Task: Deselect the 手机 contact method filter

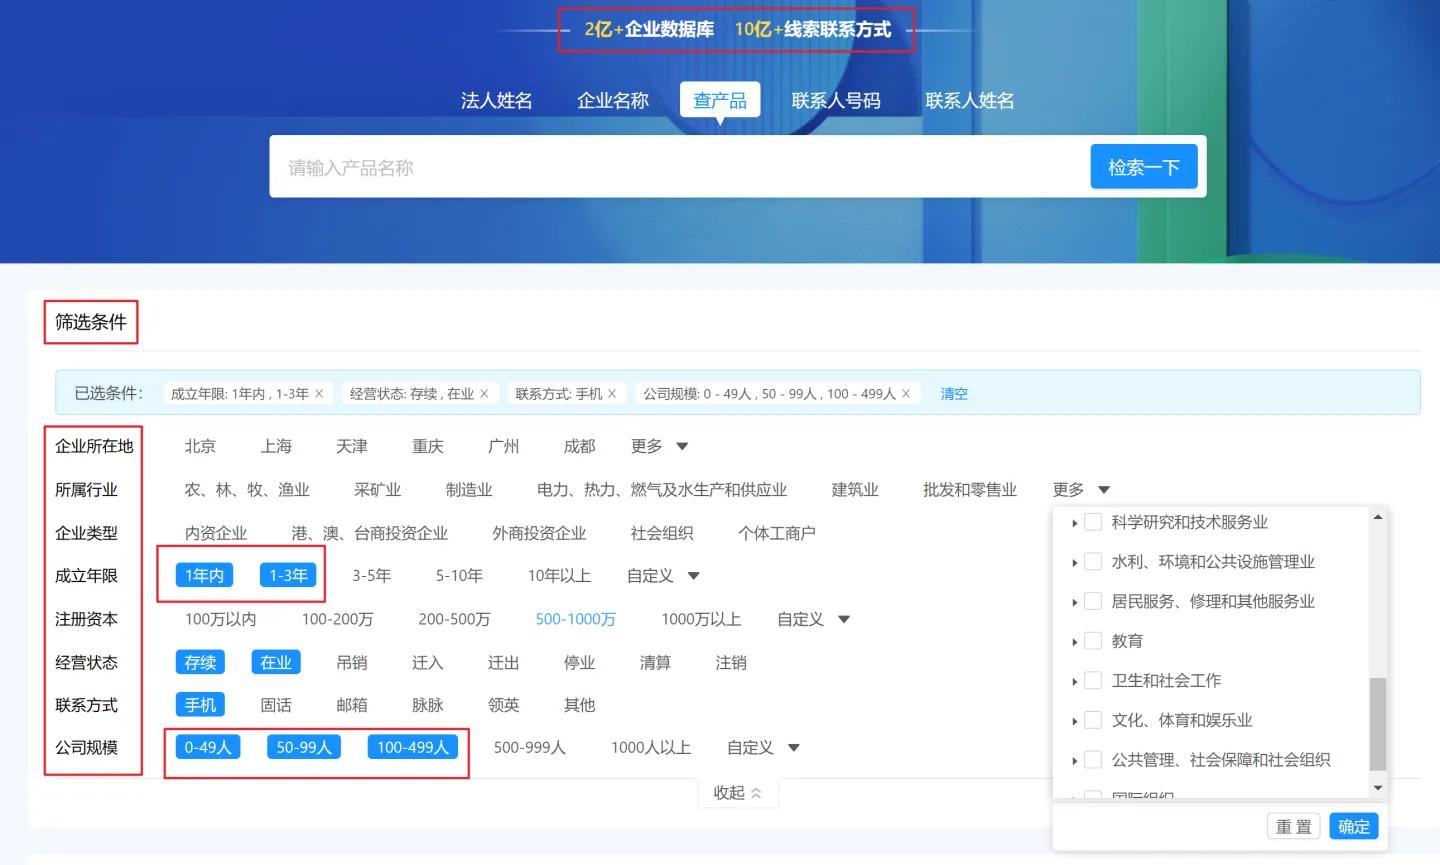Action: (x=199, y=704)
